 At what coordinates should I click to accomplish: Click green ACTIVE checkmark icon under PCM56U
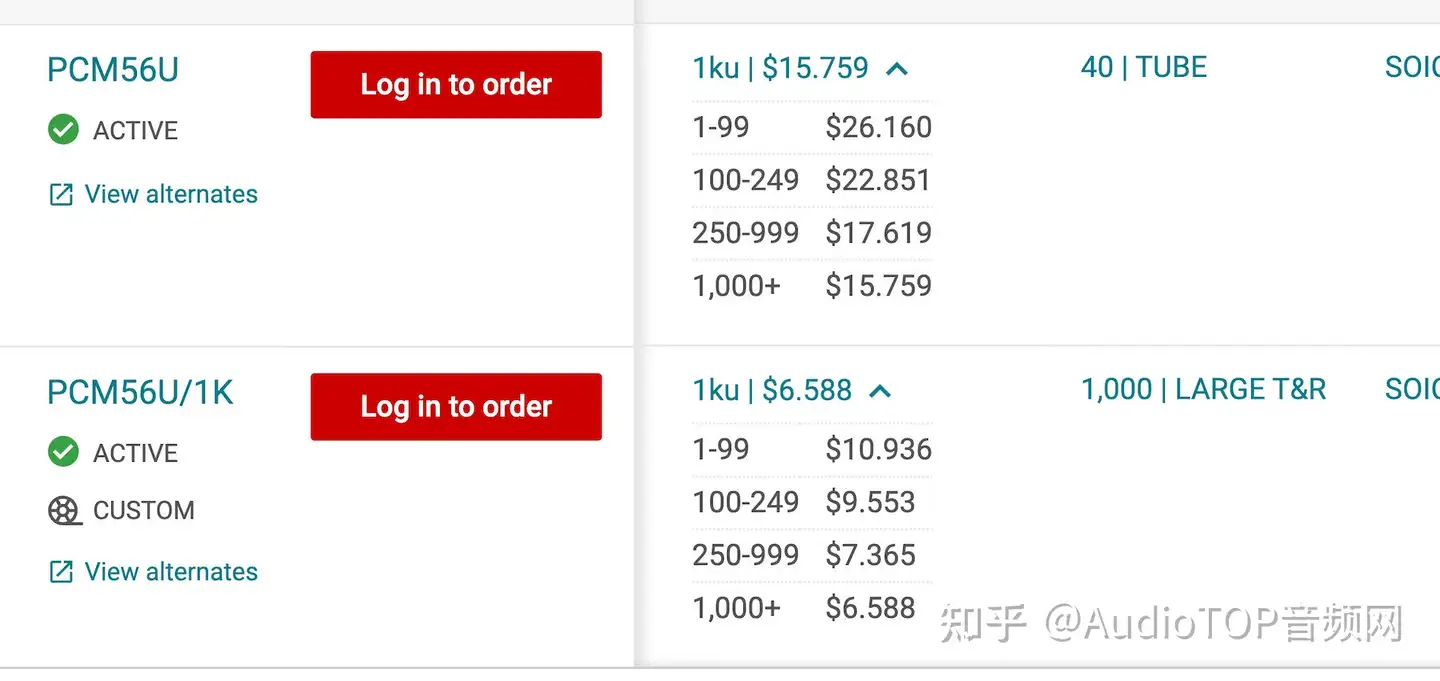[63, 130]
